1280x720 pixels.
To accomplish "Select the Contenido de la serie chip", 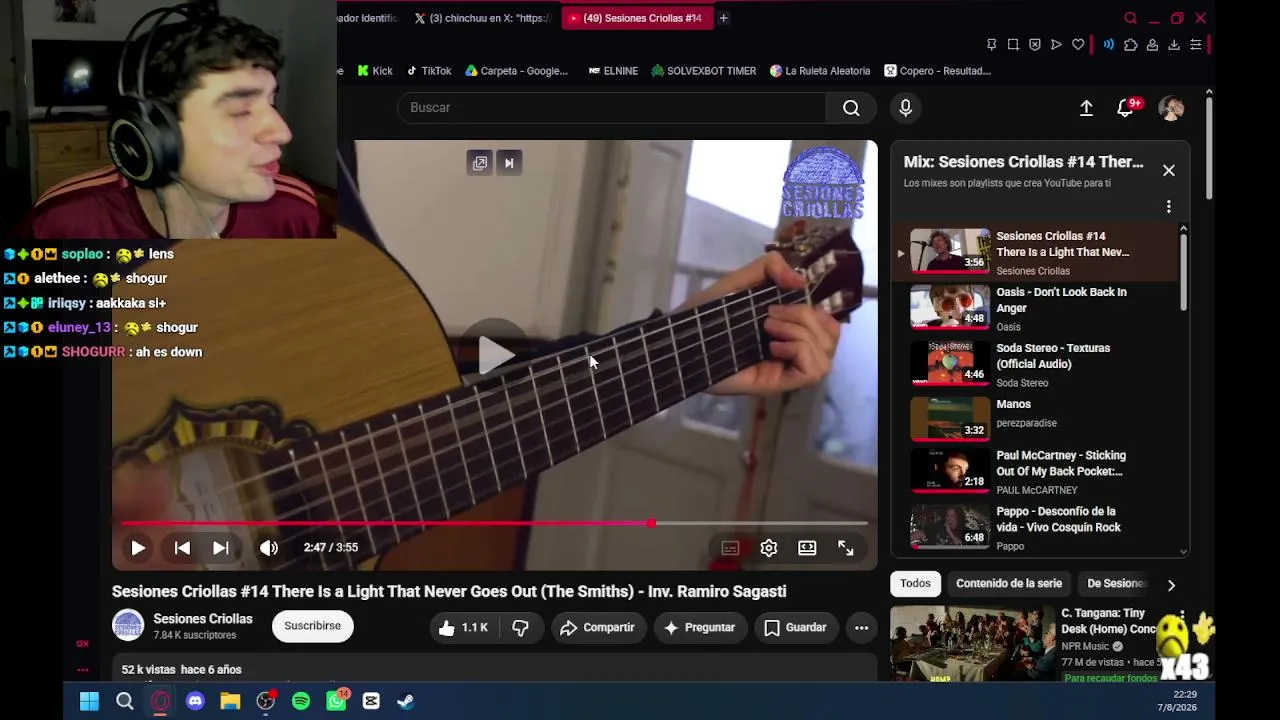I will pyautogui.click(x=1009, y=584).
